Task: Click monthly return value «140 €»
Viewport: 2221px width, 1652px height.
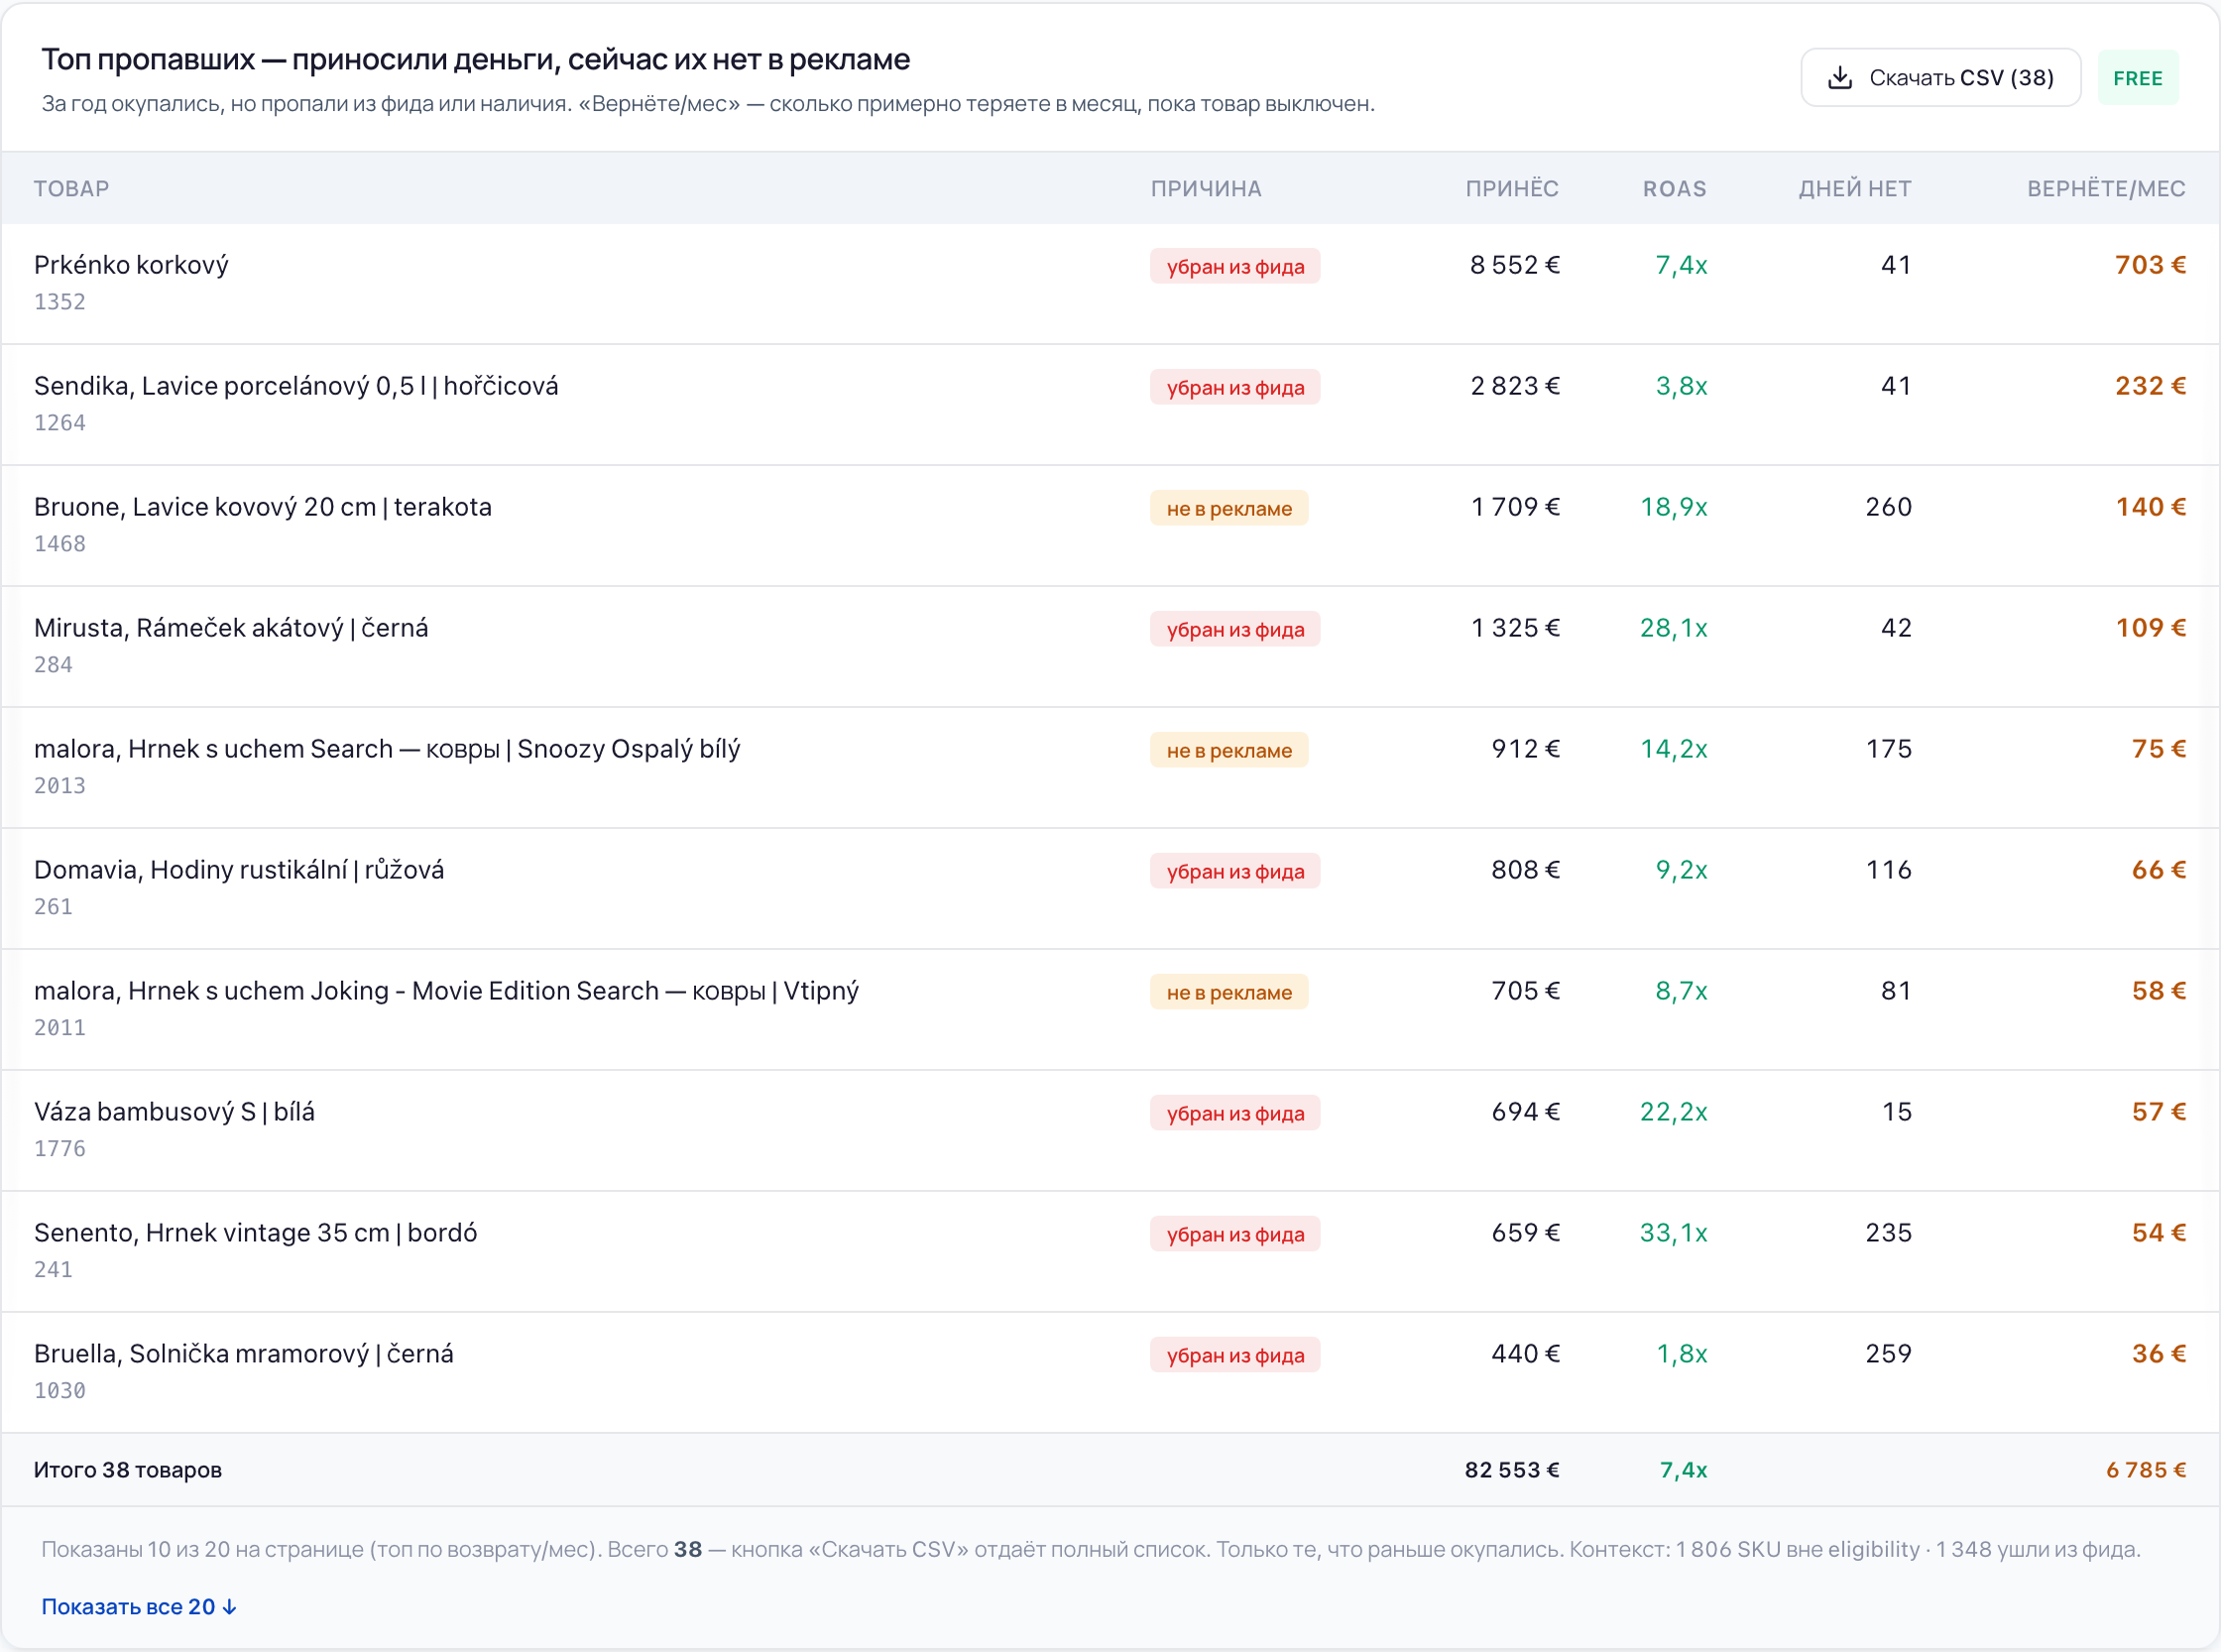Action: 2150,507
